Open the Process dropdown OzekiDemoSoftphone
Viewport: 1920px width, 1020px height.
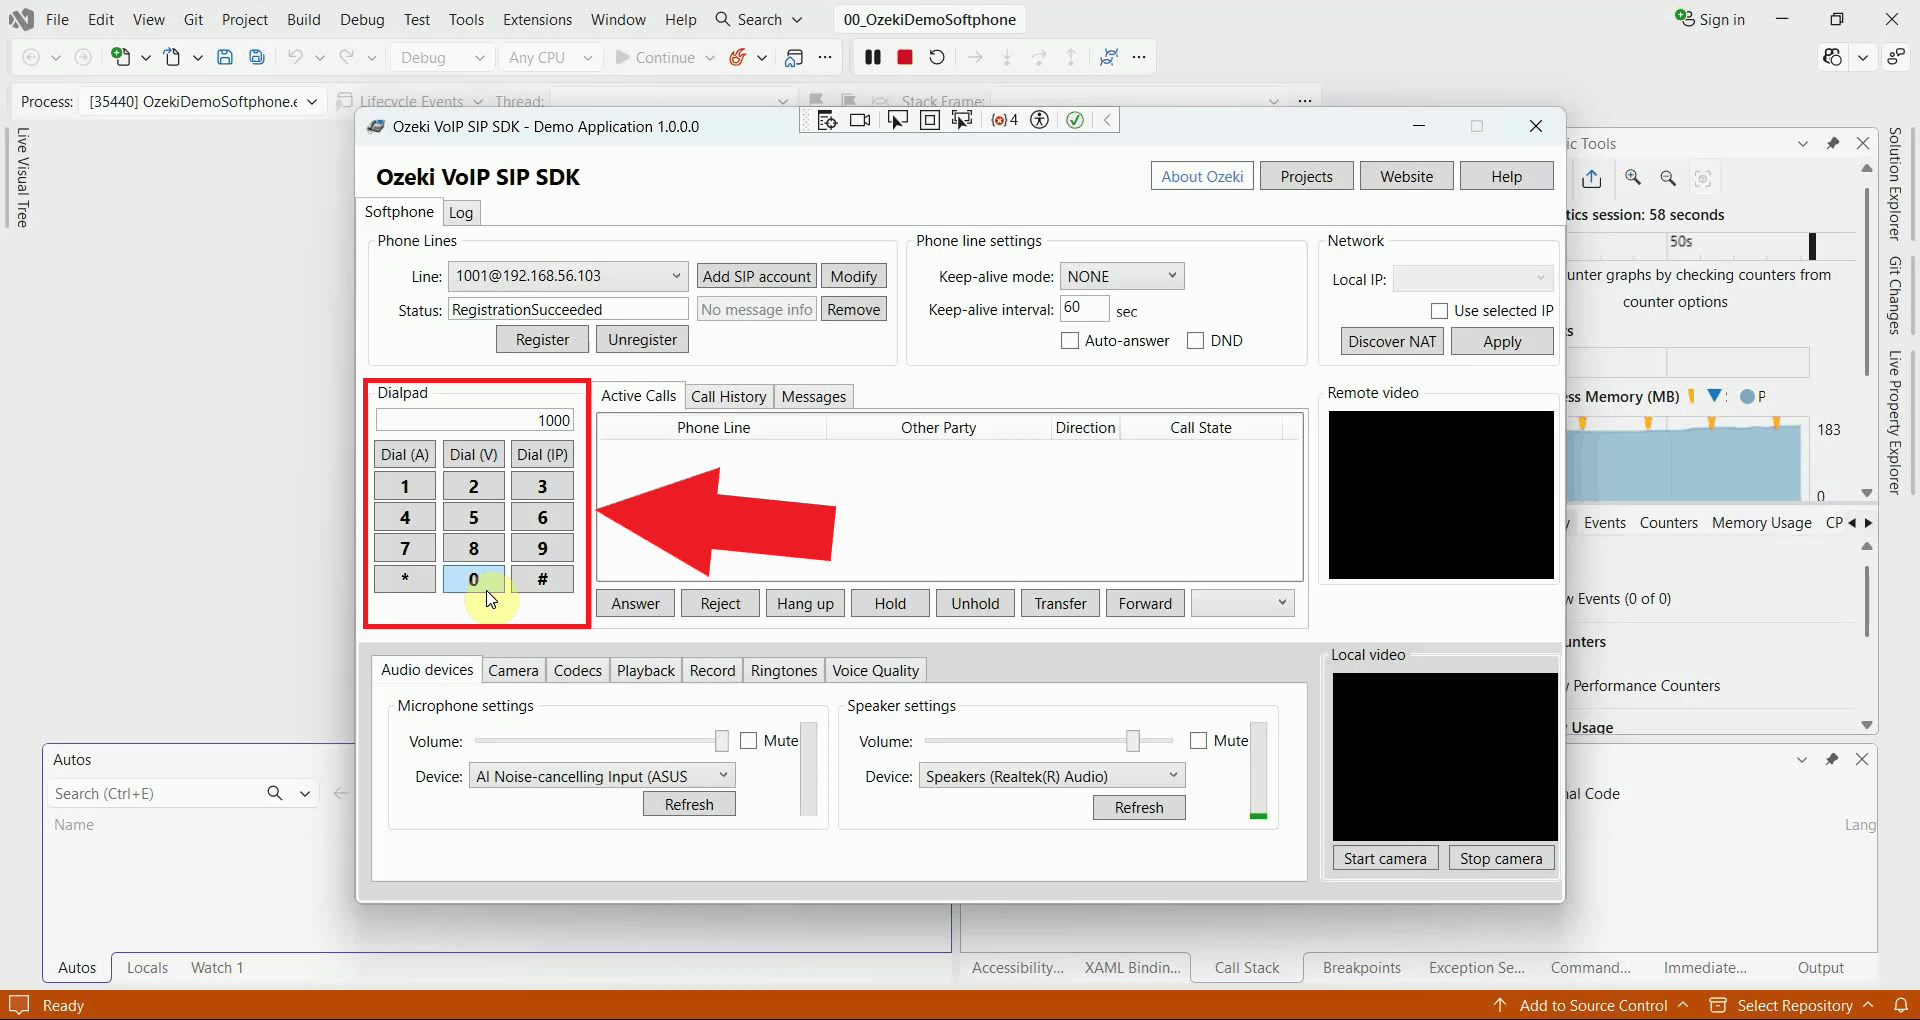tap(202, 101)
